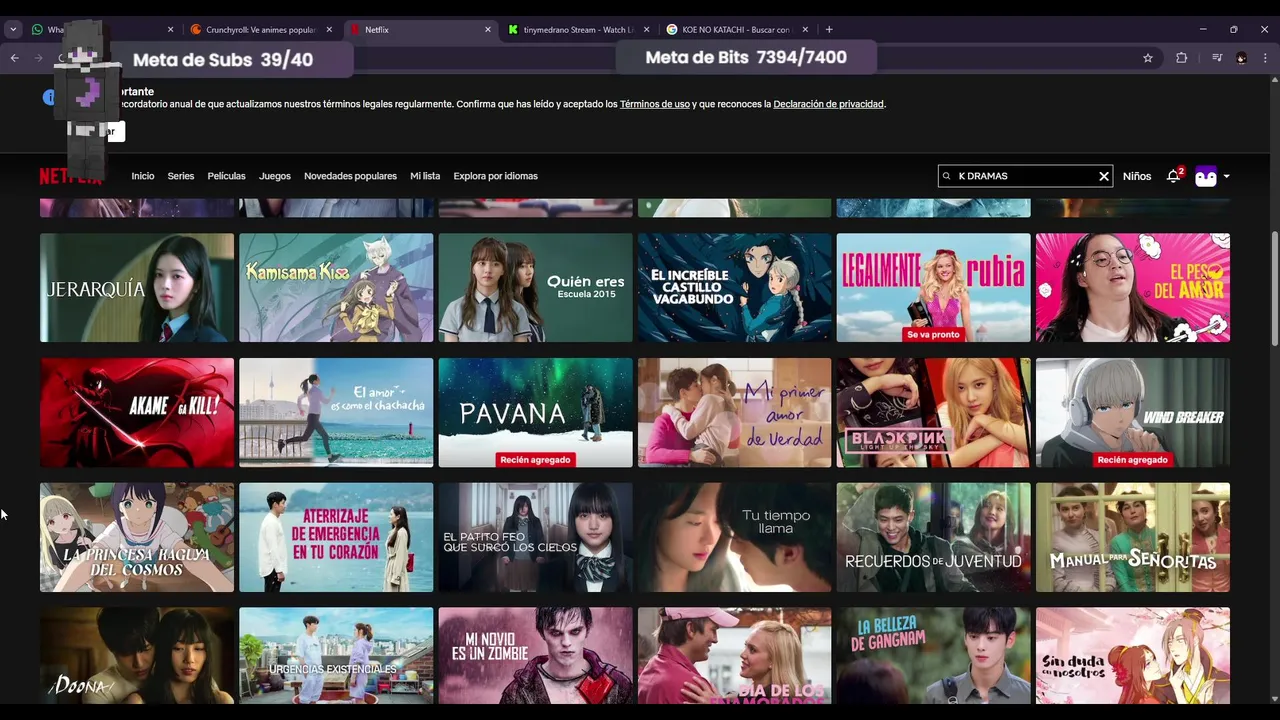
Task: Click the page vertical scrollbar thumb
Action: (x=1274, y=290)
